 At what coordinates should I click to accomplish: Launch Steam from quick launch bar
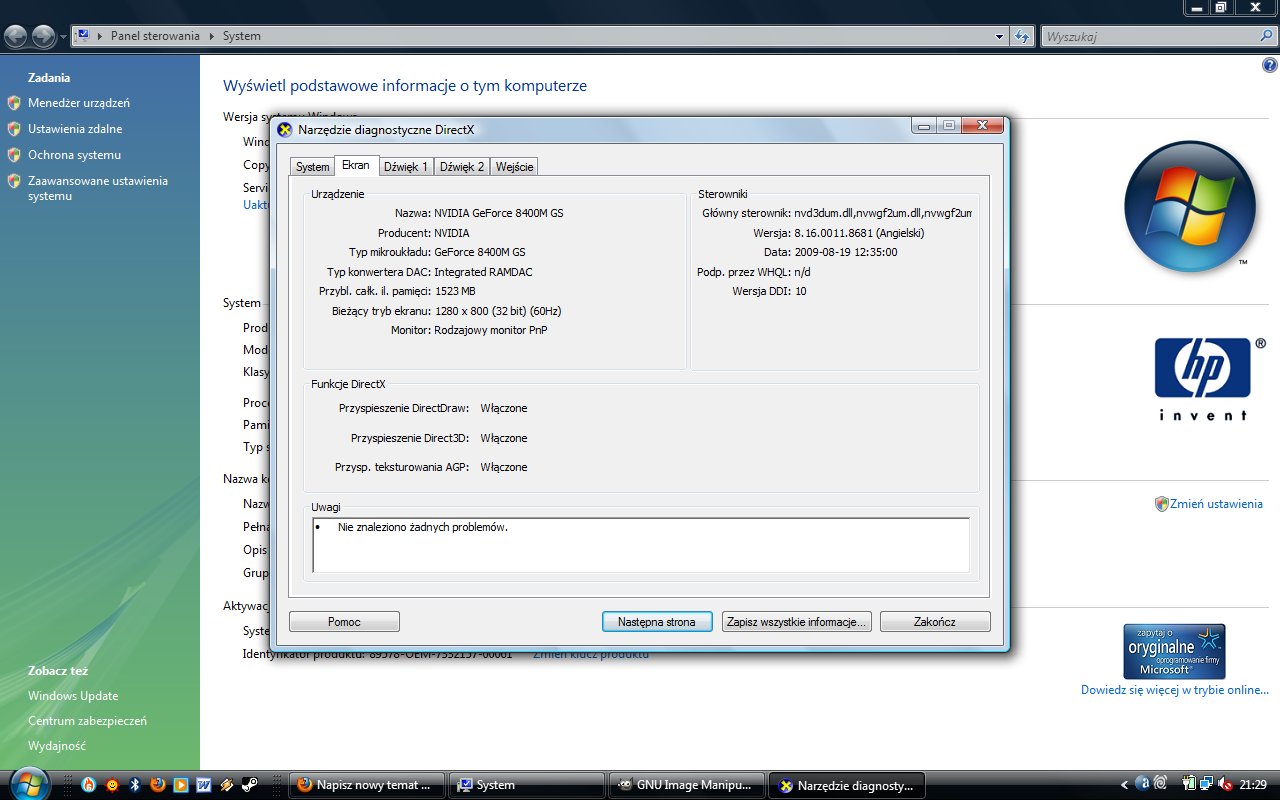249,785
